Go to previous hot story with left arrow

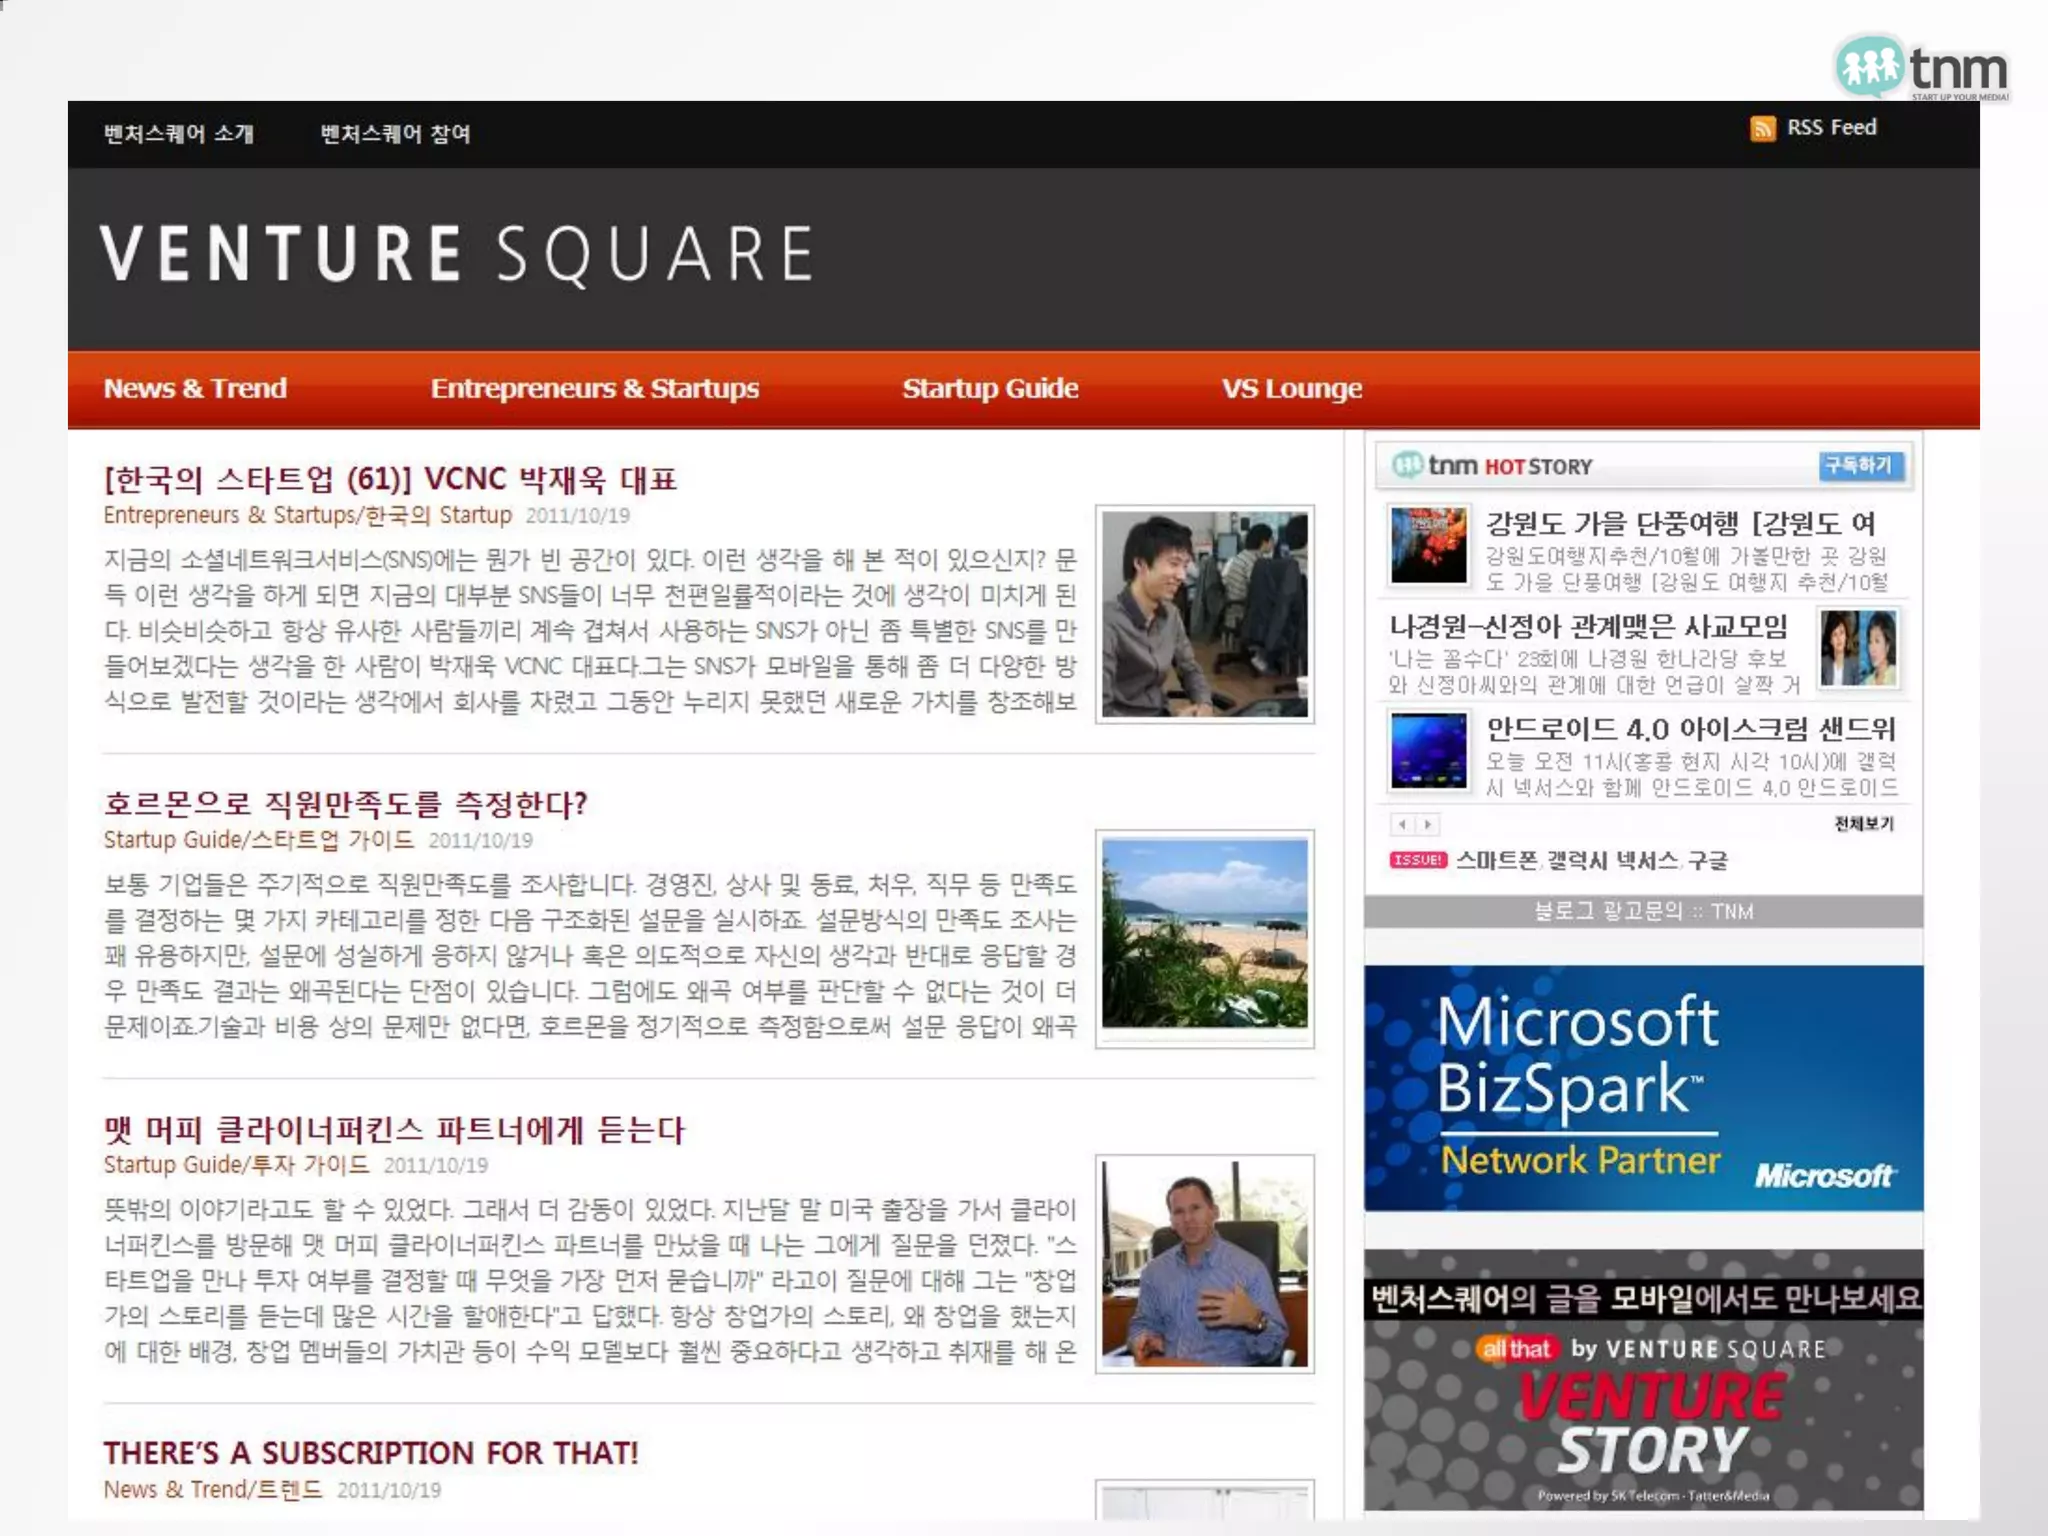1402,824
